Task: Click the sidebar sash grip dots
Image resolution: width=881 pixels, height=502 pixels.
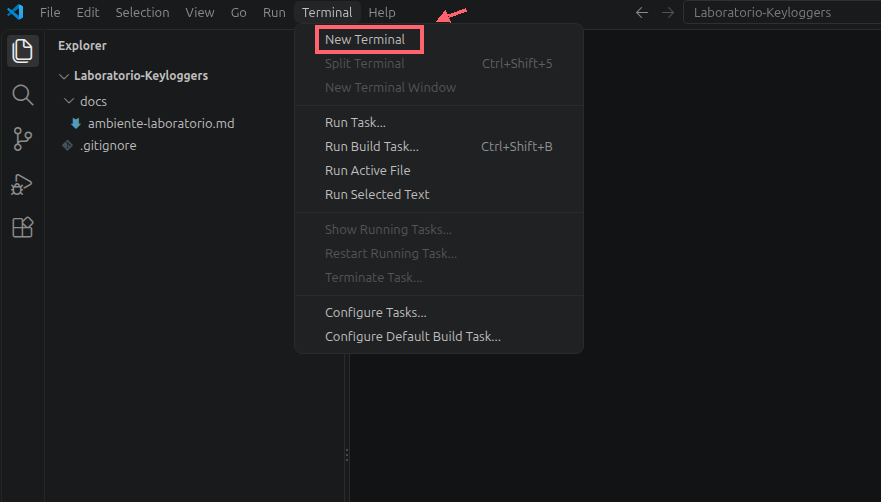Action: coord(347,455)
